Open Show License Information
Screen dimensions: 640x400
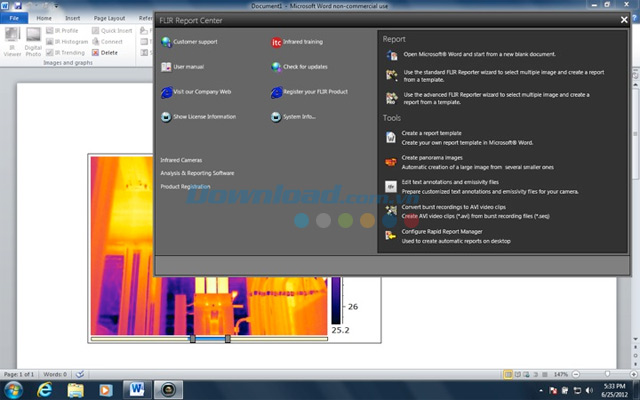tap(204, 116)
